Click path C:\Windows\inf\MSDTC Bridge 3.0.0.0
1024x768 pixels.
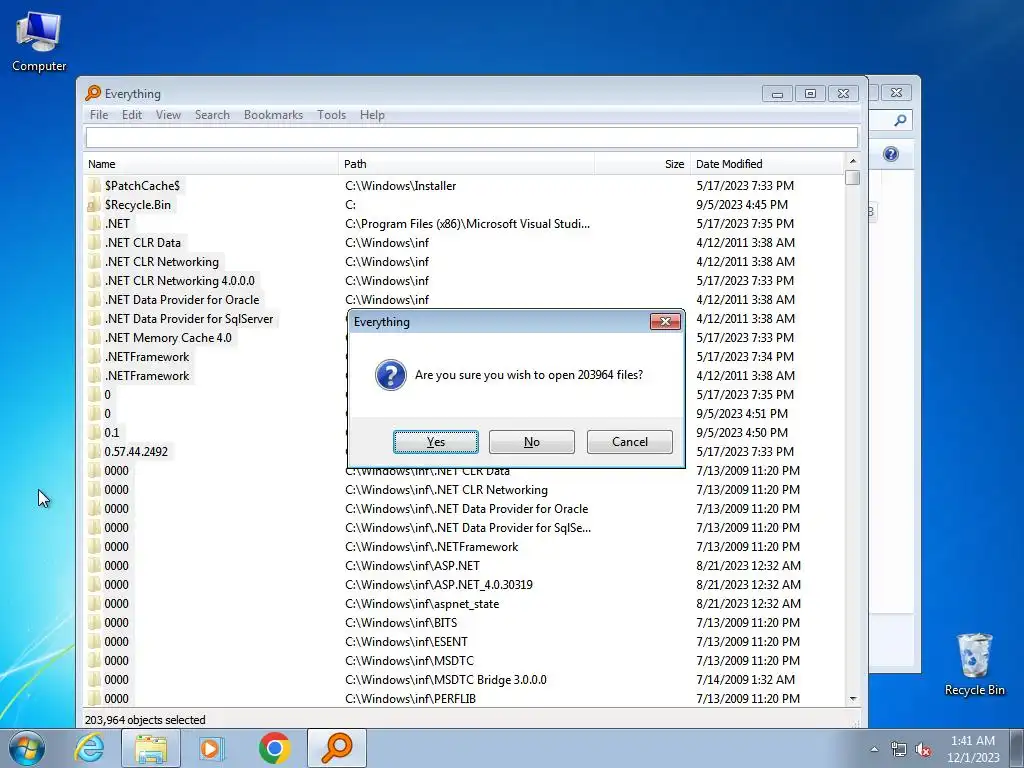coord(445,680)
